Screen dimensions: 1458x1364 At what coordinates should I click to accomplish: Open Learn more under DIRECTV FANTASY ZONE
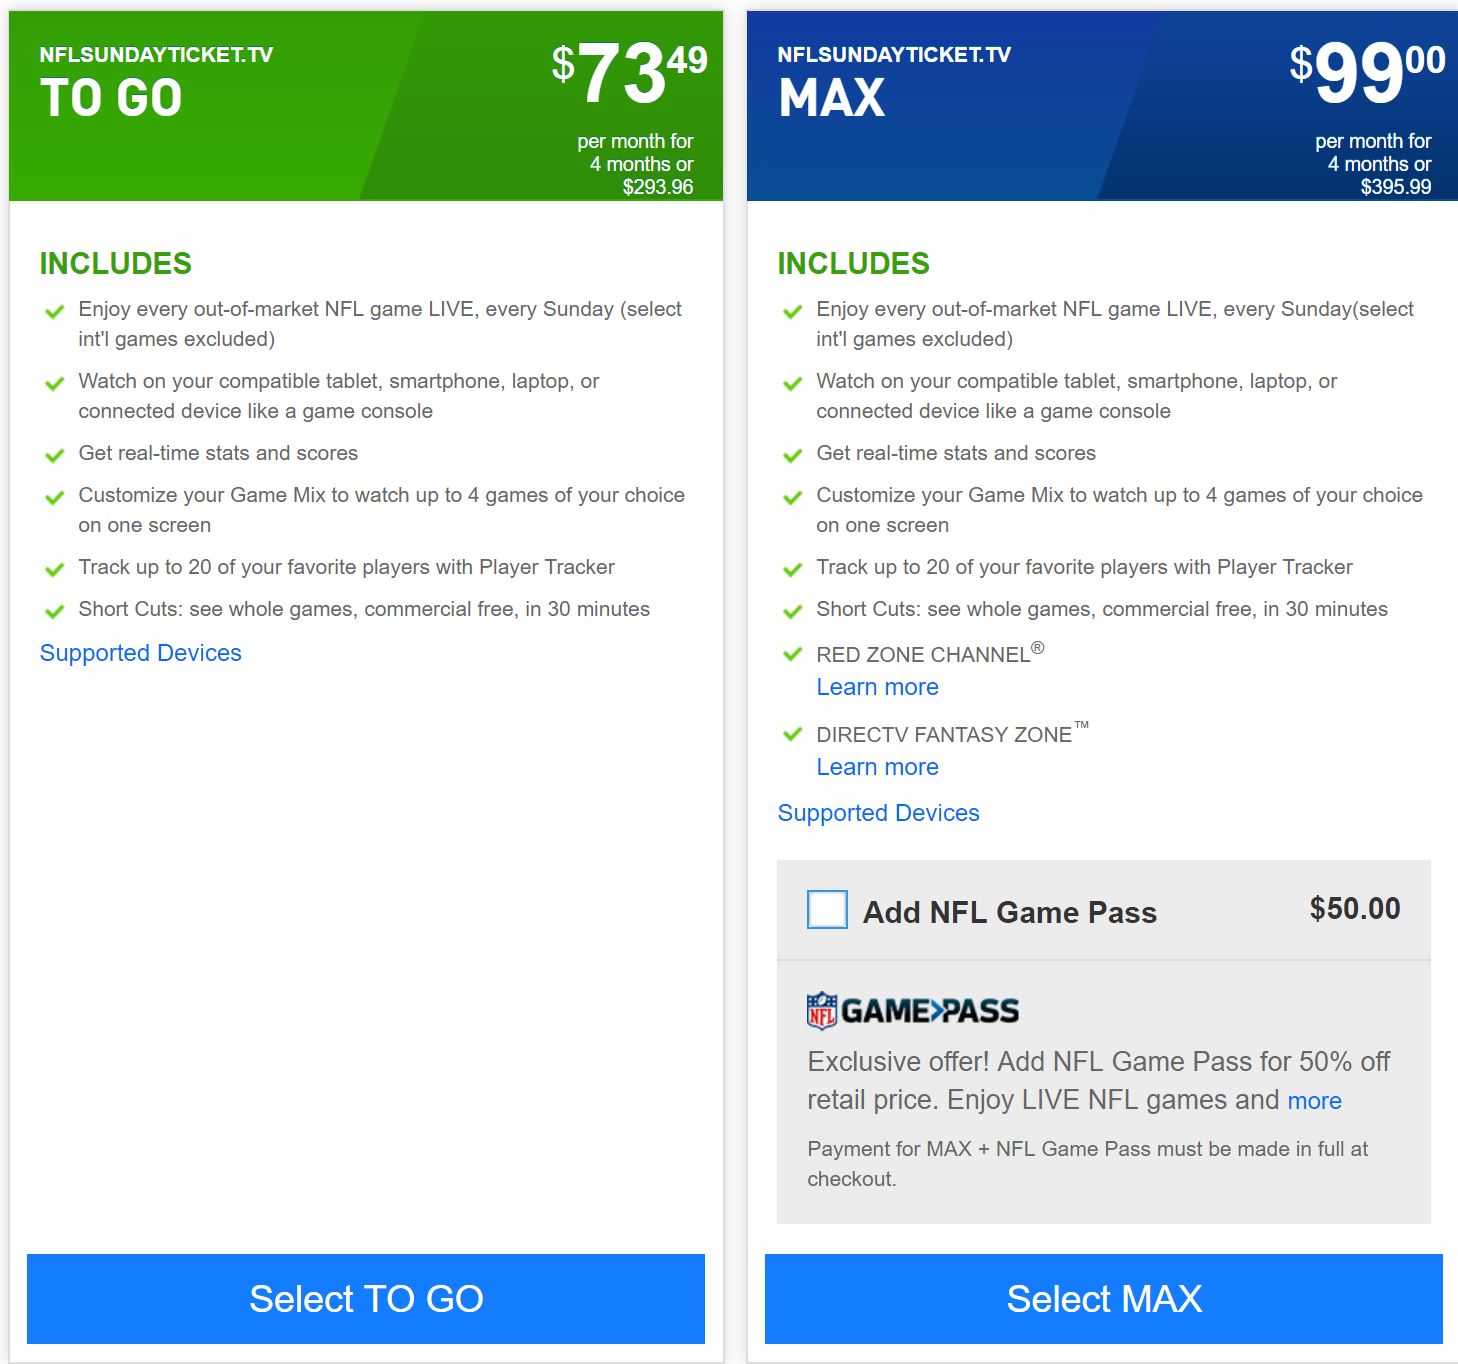pos(878,767)
